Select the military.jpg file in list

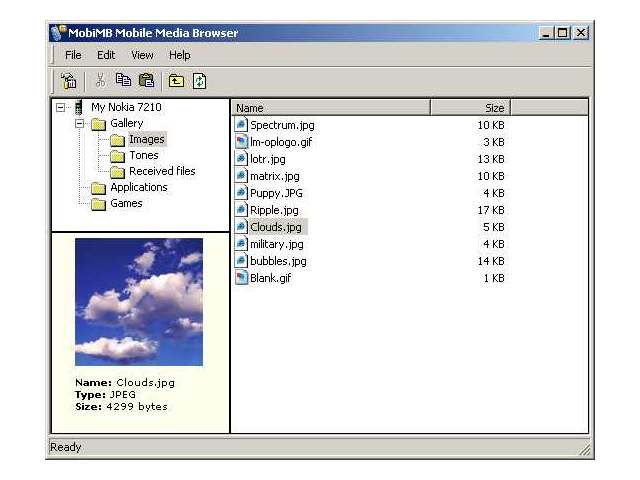[276, 244]
